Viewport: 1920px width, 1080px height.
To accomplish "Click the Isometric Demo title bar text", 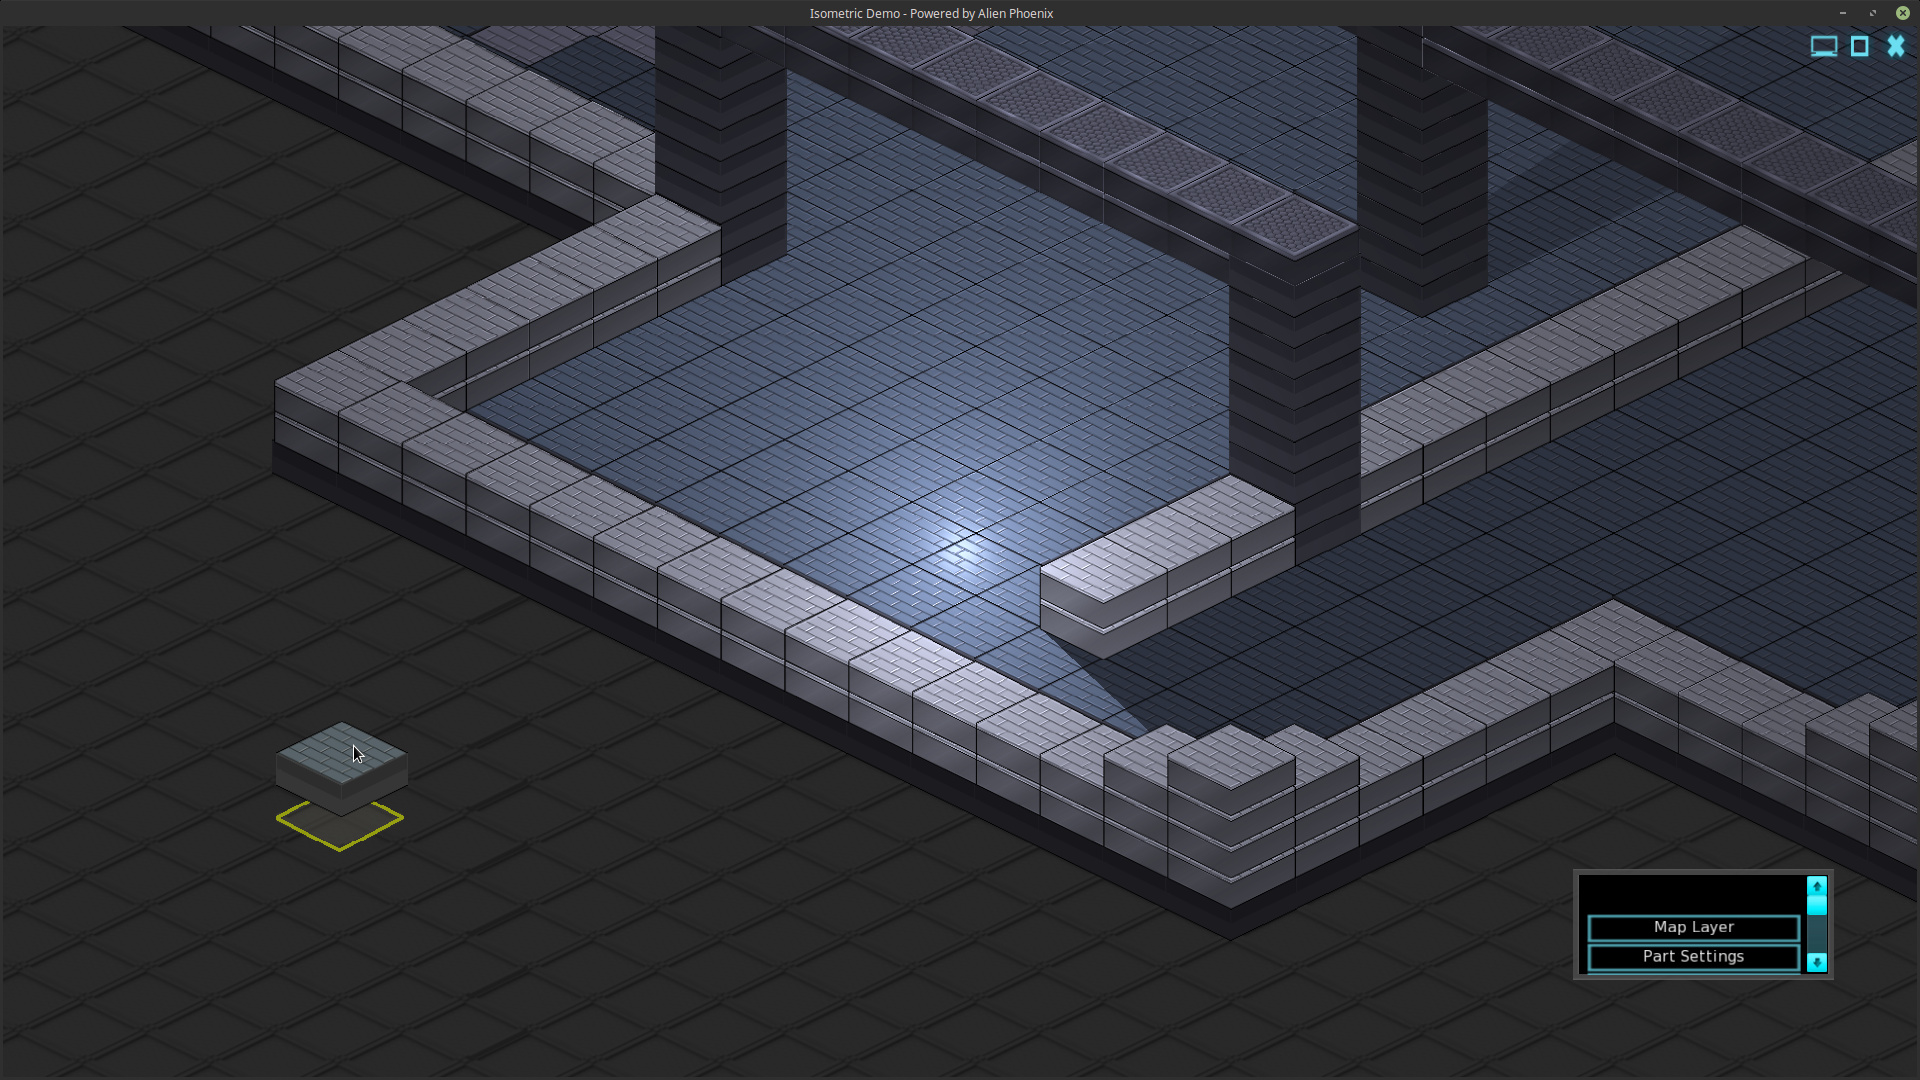I will [x=930, y=13].
